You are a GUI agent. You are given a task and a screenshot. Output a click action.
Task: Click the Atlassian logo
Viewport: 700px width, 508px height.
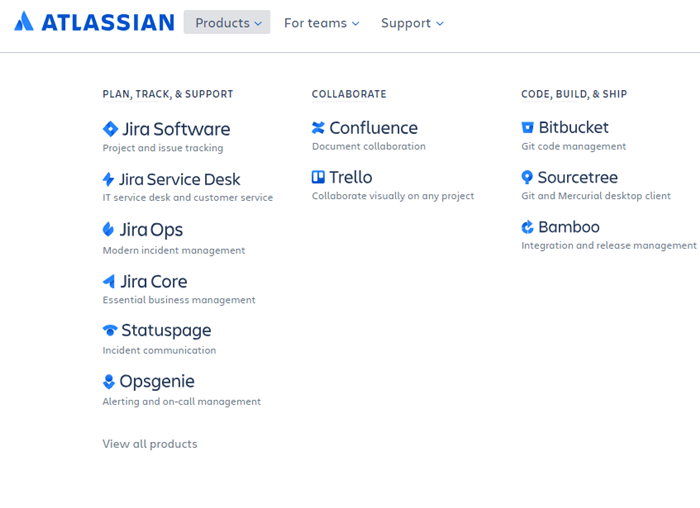(94, 22)
